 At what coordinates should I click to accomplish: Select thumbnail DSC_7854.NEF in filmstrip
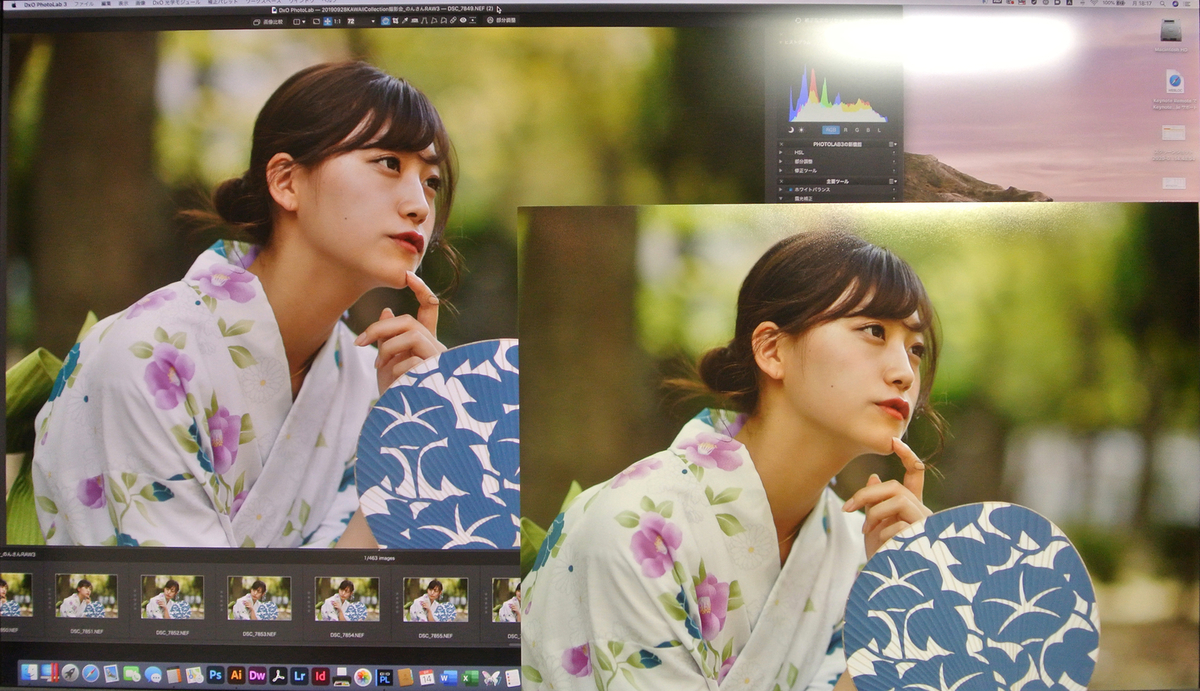[x=347, y=599]
